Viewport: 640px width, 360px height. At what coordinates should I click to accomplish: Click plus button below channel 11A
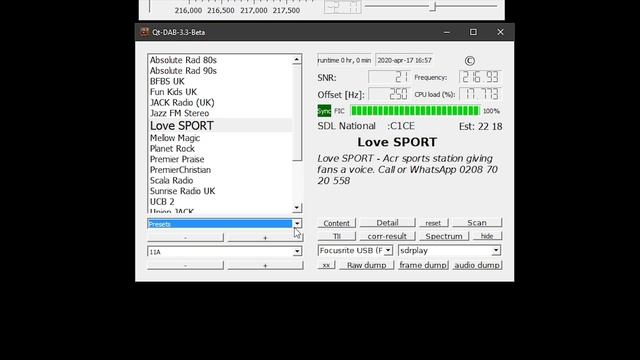[x=265, y=265]
